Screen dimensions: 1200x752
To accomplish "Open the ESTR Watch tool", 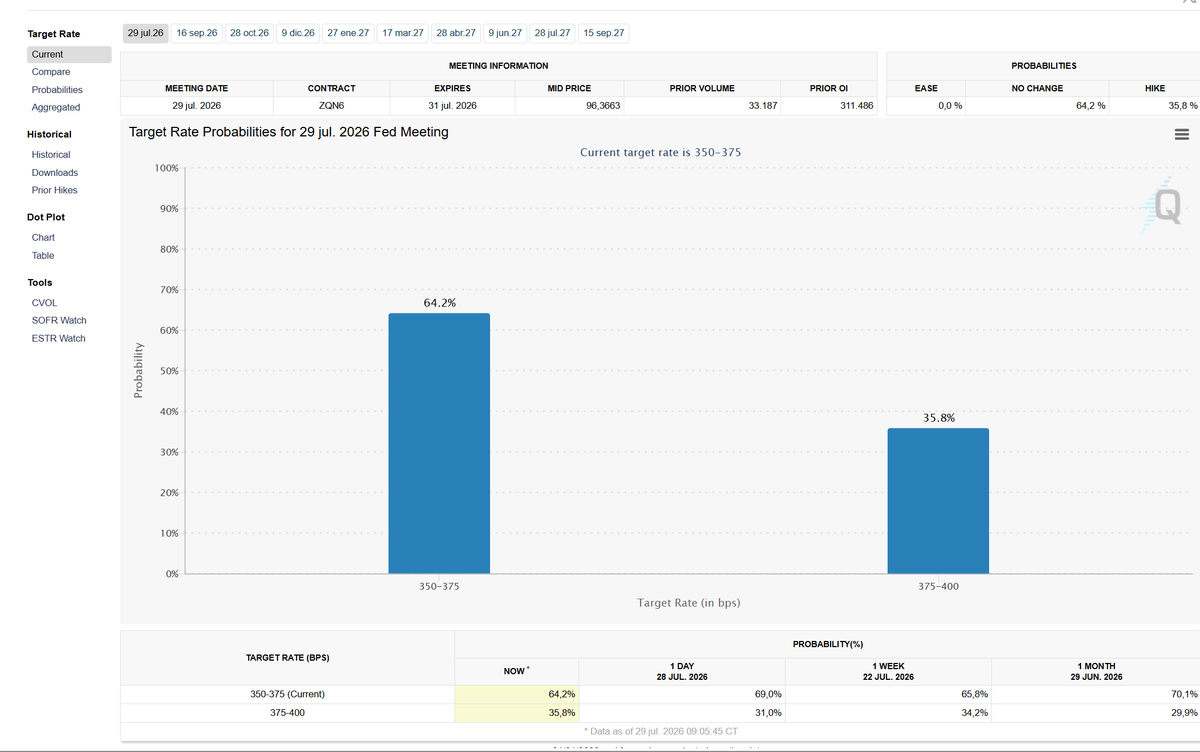I will [59, 338].
